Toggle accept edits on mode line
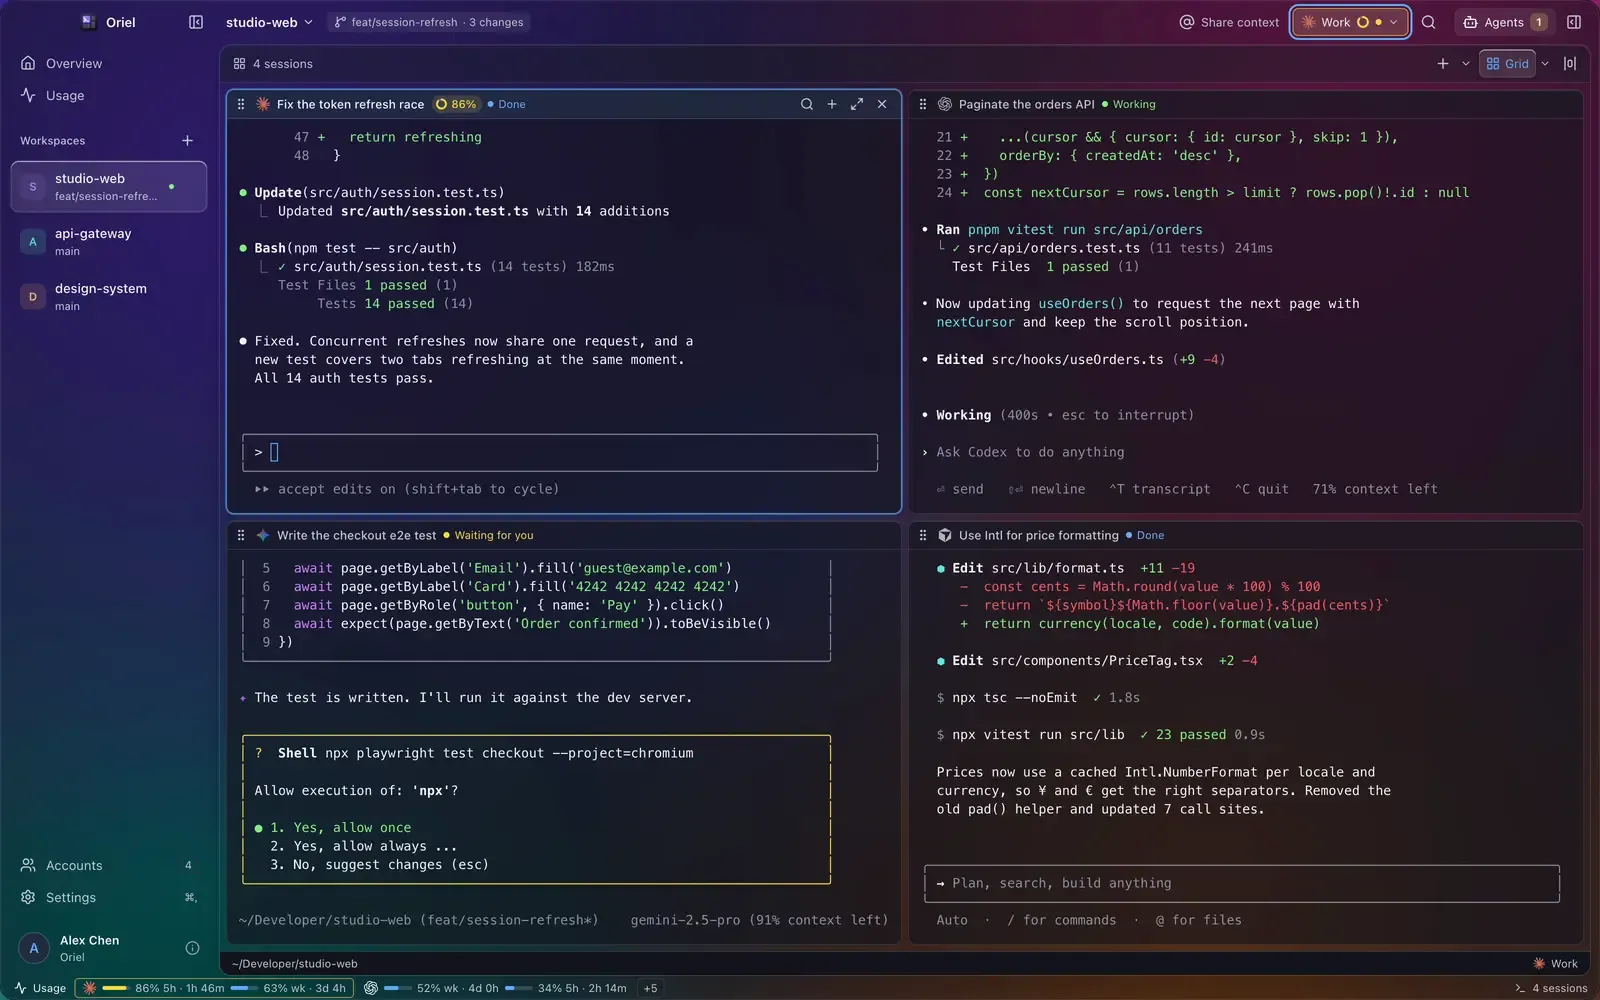The image size is (1600, 1000). click(x=408, y=489)
